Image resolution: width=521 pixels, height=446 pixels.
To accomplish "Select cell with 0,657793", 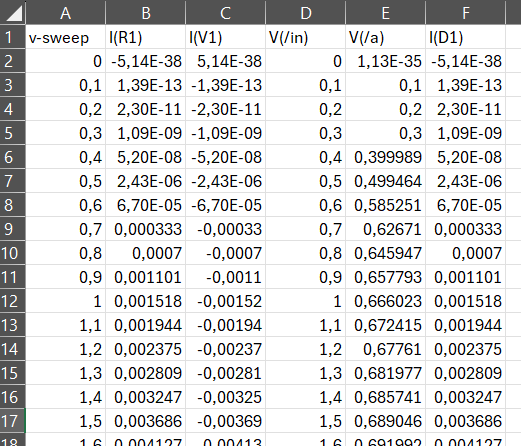I will (386, 277).
